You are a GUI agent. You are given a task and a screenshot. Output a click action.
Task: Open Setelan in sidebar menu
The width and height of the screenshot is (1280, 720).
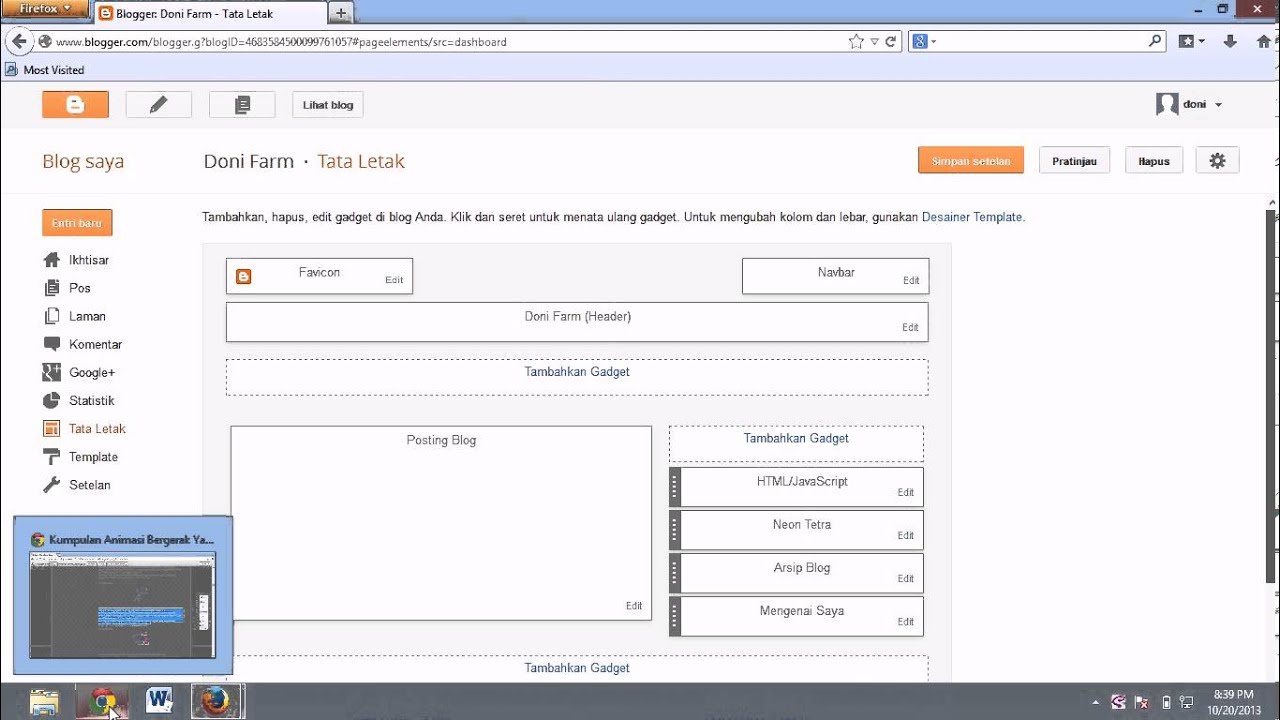pyautogui.click(x=90, y=485)
